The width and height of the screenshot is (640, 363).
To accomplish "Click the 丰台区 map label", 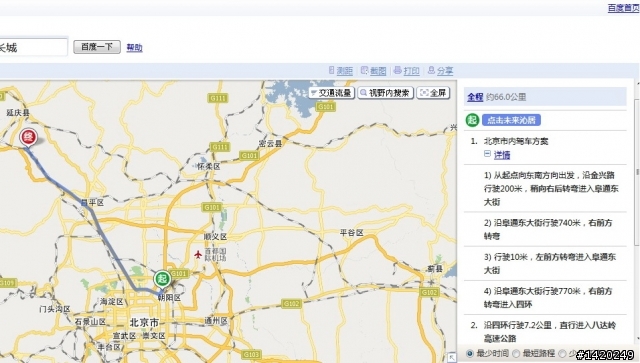I will pos(109,347).
